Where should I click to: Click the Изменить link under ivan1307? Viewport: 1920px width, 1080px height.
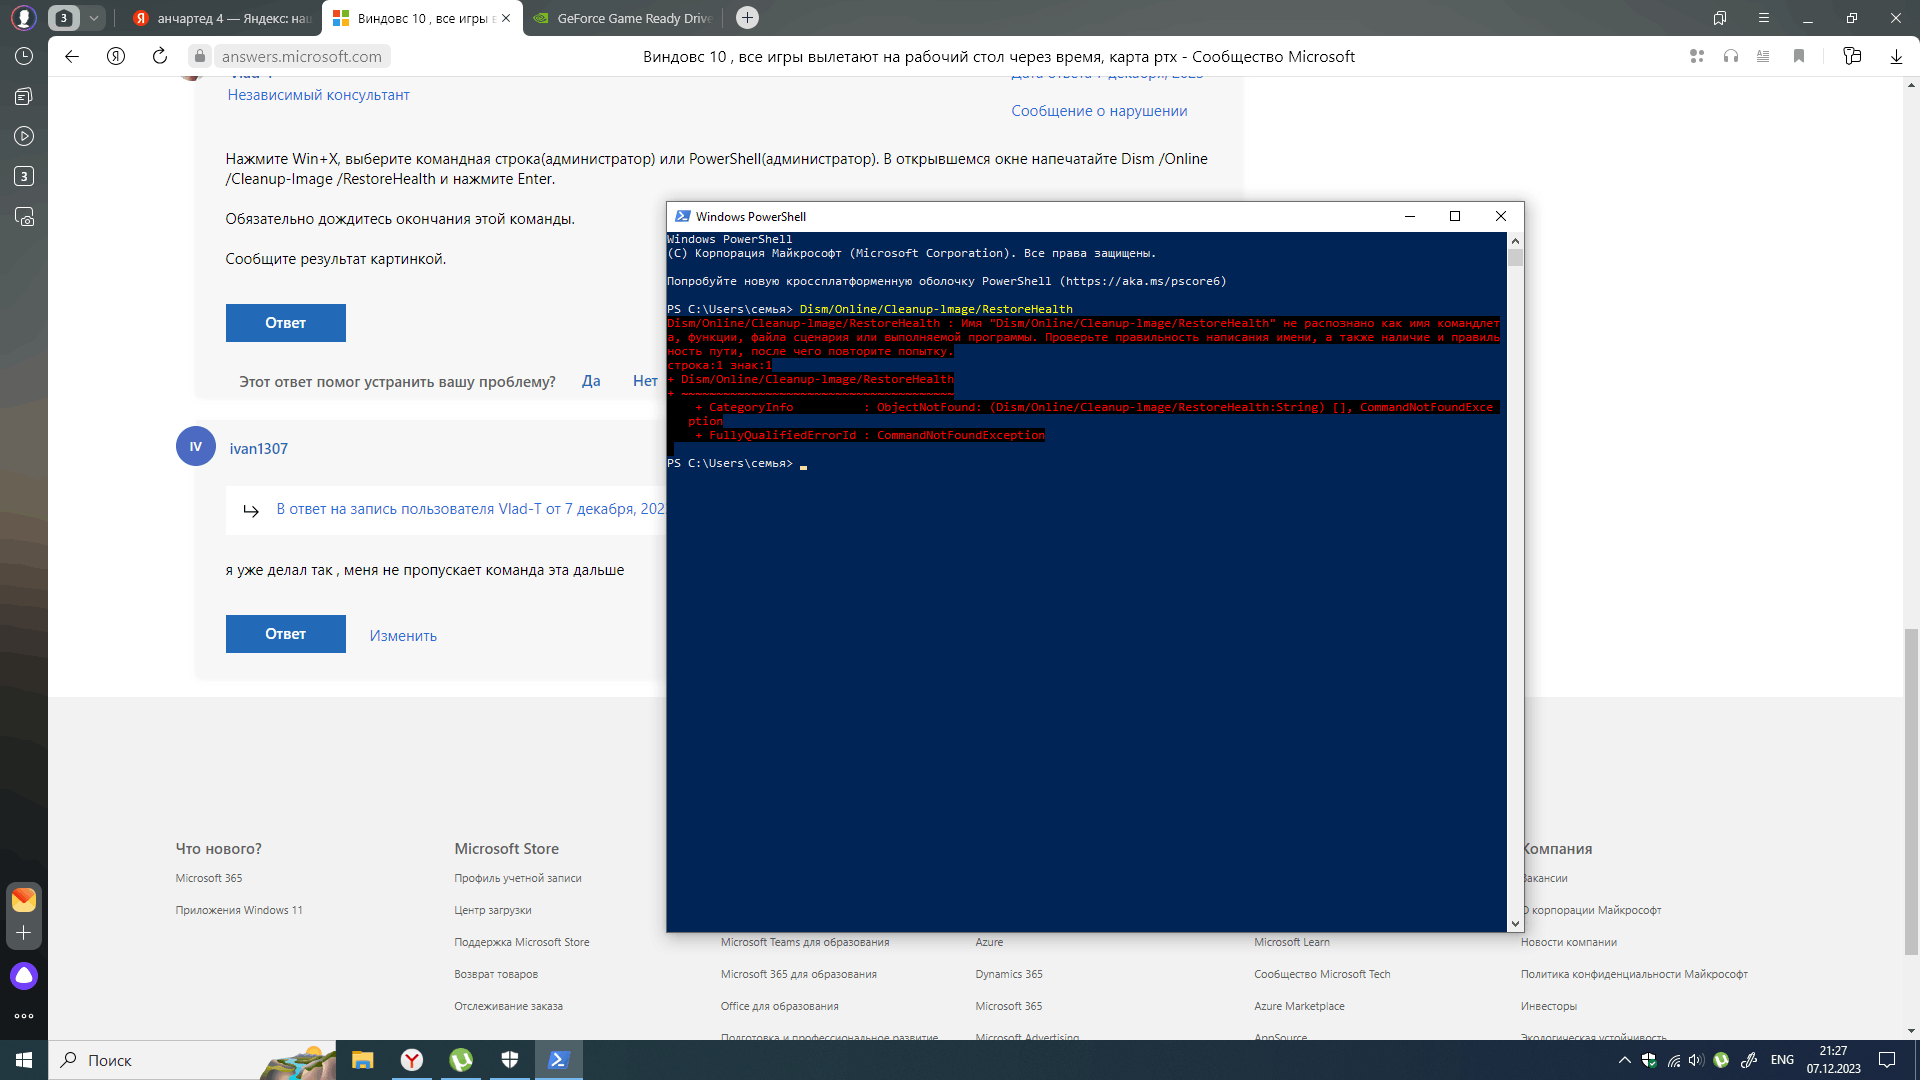pyautogui.click(x=404, y=634)
